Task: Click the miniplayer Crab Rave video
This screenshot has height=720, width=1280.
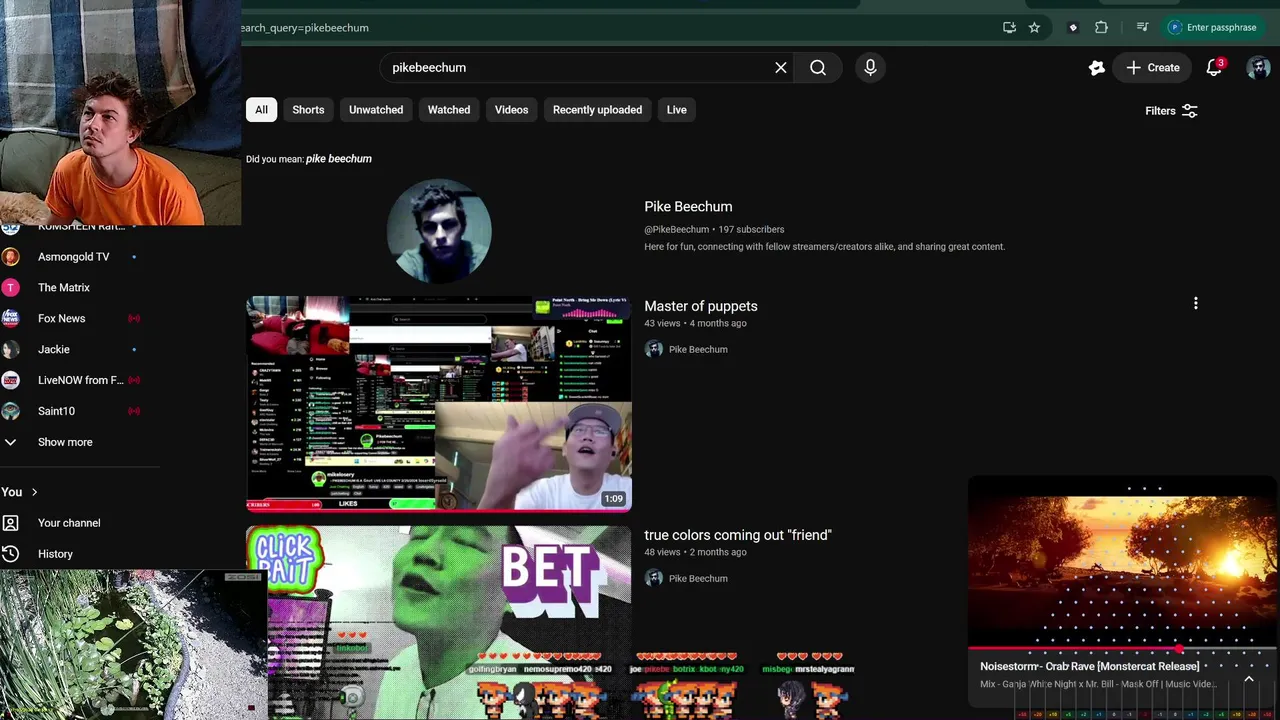Action: [1122, 562]
